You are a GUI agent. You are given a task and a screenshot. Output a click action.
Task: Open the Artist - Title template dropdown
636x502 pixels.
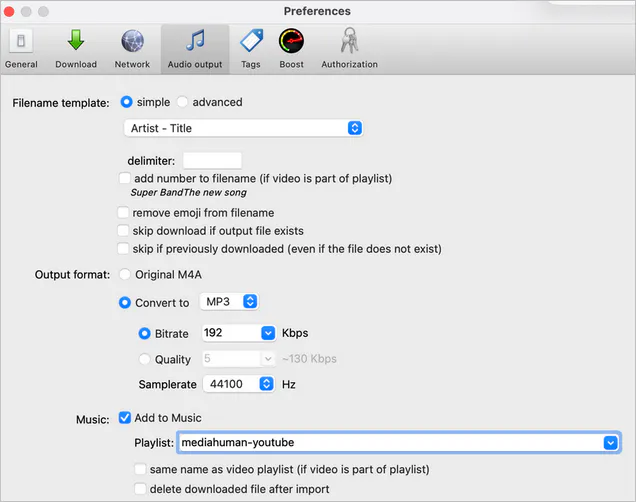click(243, 128)
